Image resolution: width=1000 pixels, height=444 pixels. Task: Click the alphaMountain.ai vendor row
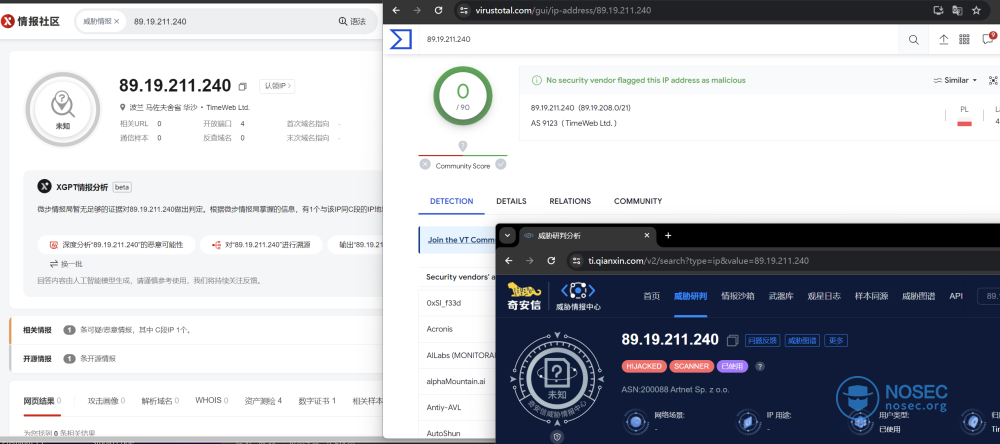(457, 381)
